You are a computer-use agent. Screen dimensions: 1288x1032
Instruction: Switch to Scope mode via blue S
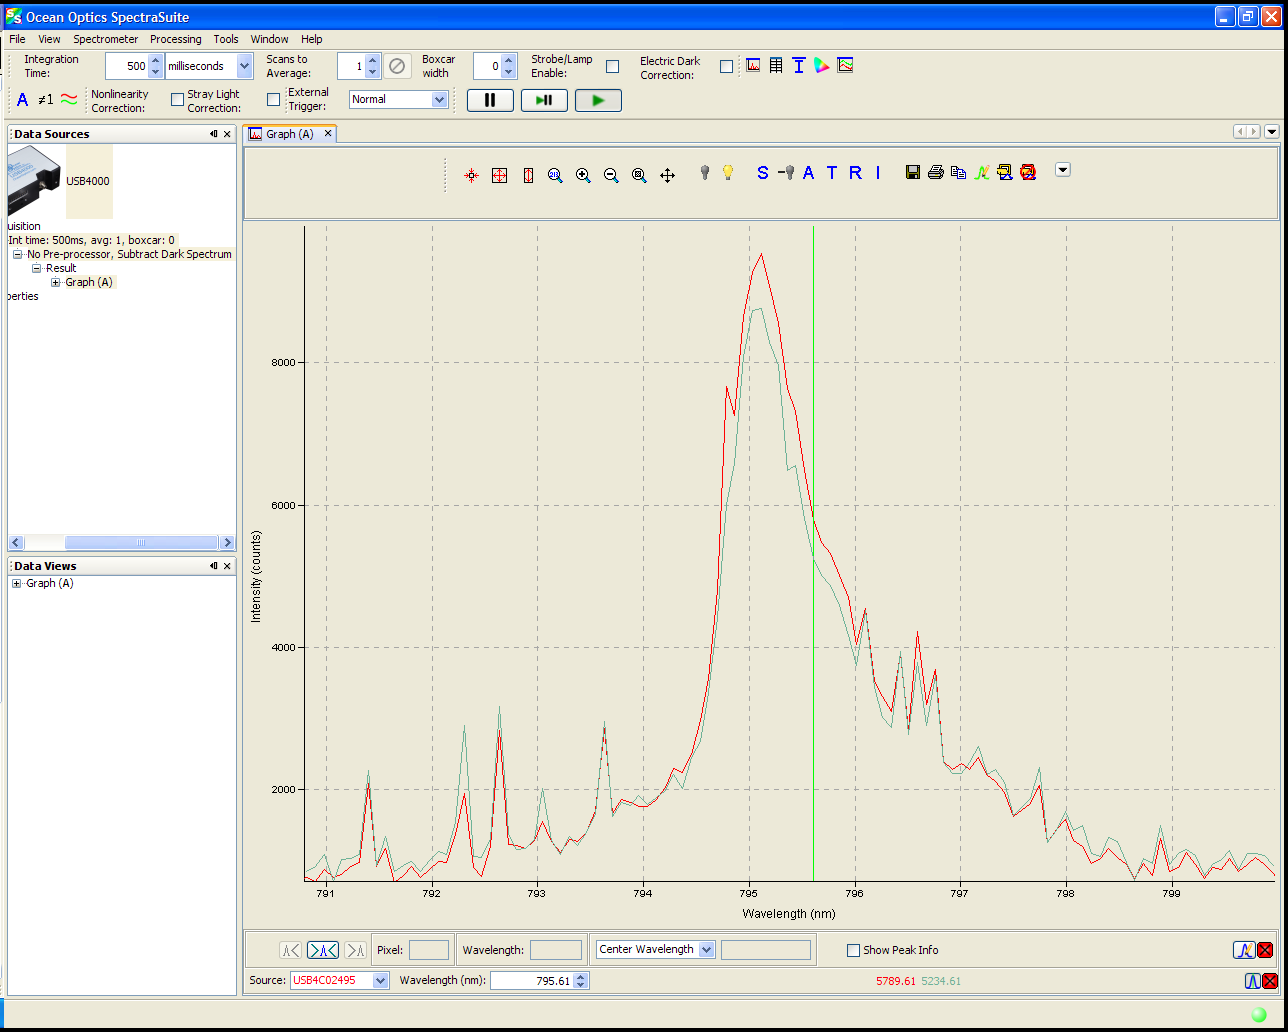(763, 172)
